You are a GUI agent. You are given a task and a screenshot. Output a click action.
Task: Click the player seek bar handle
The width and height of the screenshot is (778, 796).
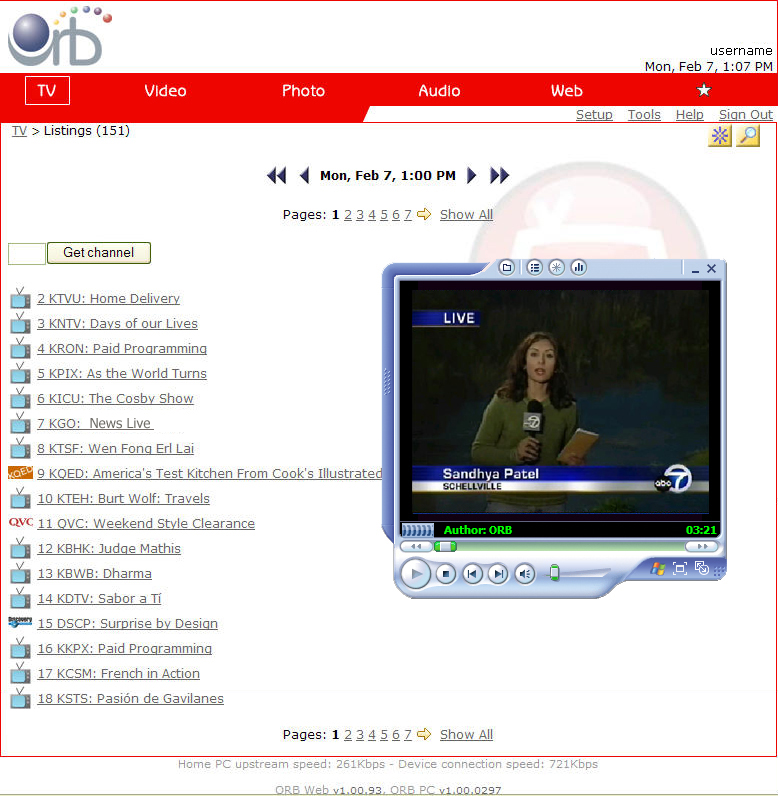click(x=445, y=547)
